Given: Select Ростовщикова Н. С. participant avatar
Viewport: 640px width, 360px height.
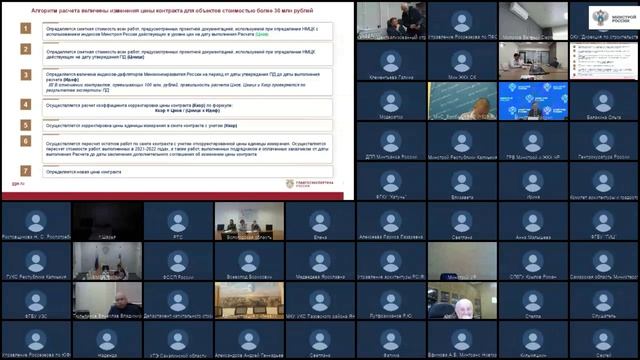Looking at the screenshot, I should [x=36, y=222].
